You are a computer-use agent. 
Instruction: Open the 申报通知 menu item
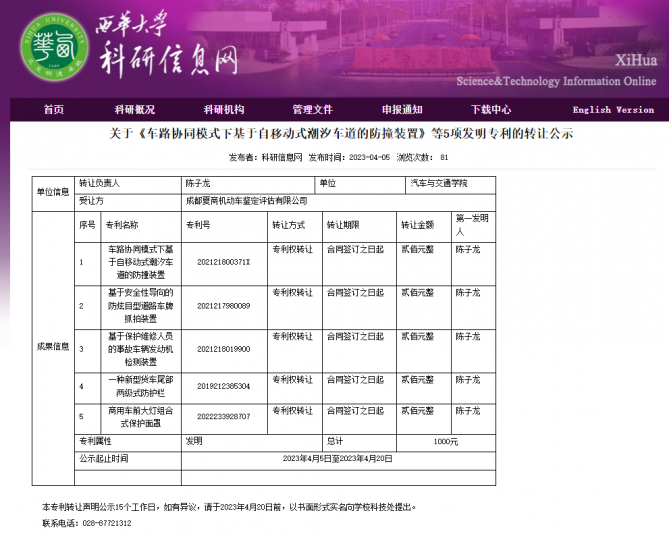tap(402, 110)
